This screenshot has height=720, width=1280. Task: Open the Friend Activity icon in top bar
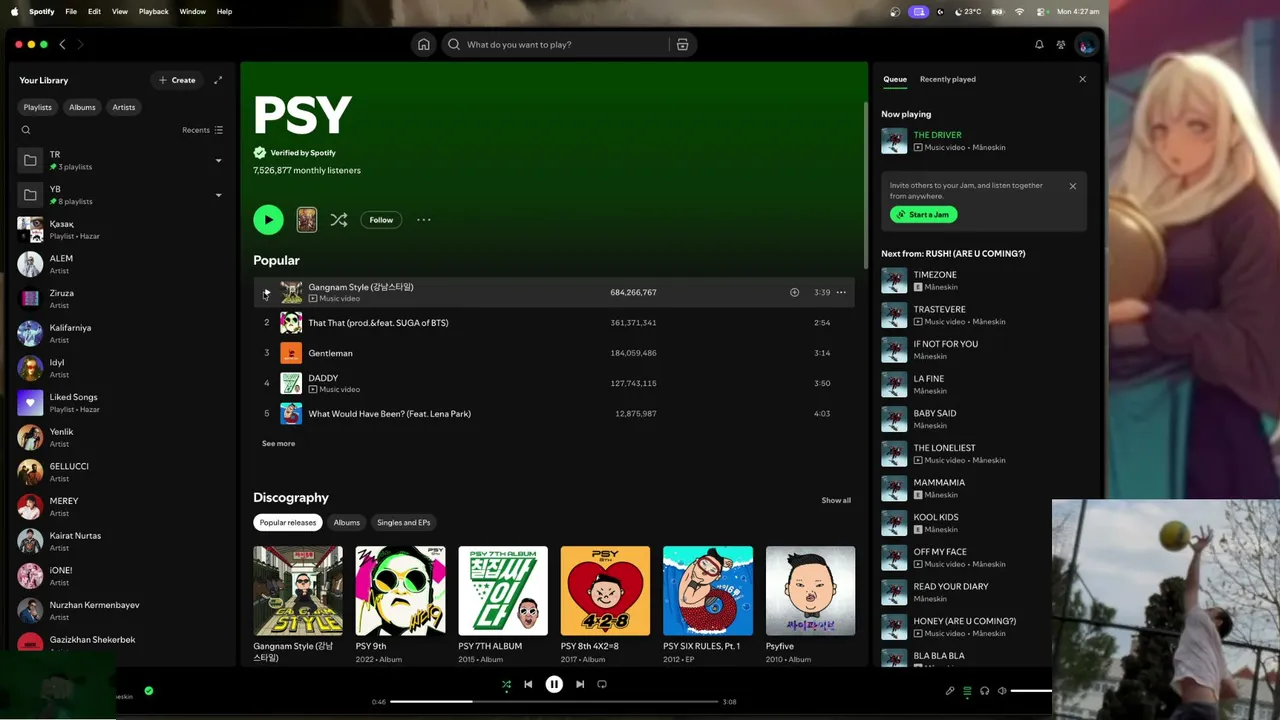pos(1061,44)
